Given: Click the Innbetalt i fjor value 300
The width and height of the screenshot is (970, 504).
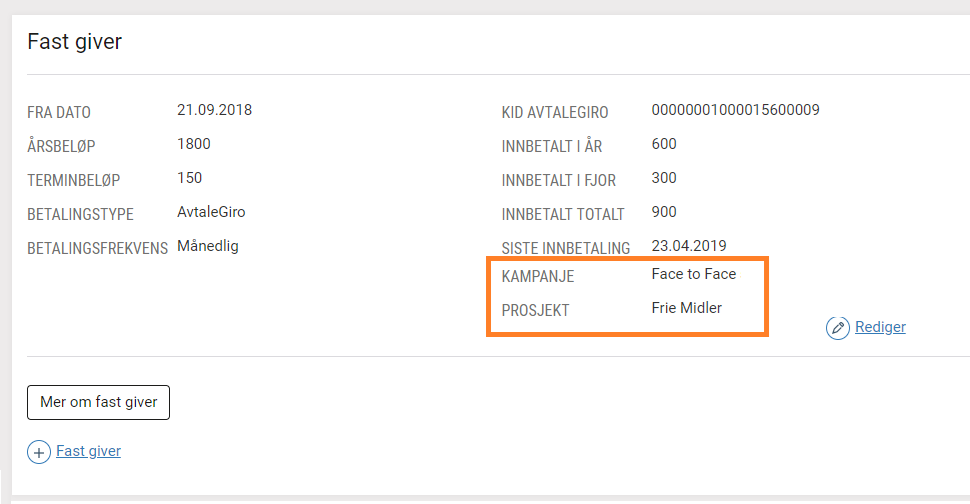Looking at the screenshot, I should 664,178.
